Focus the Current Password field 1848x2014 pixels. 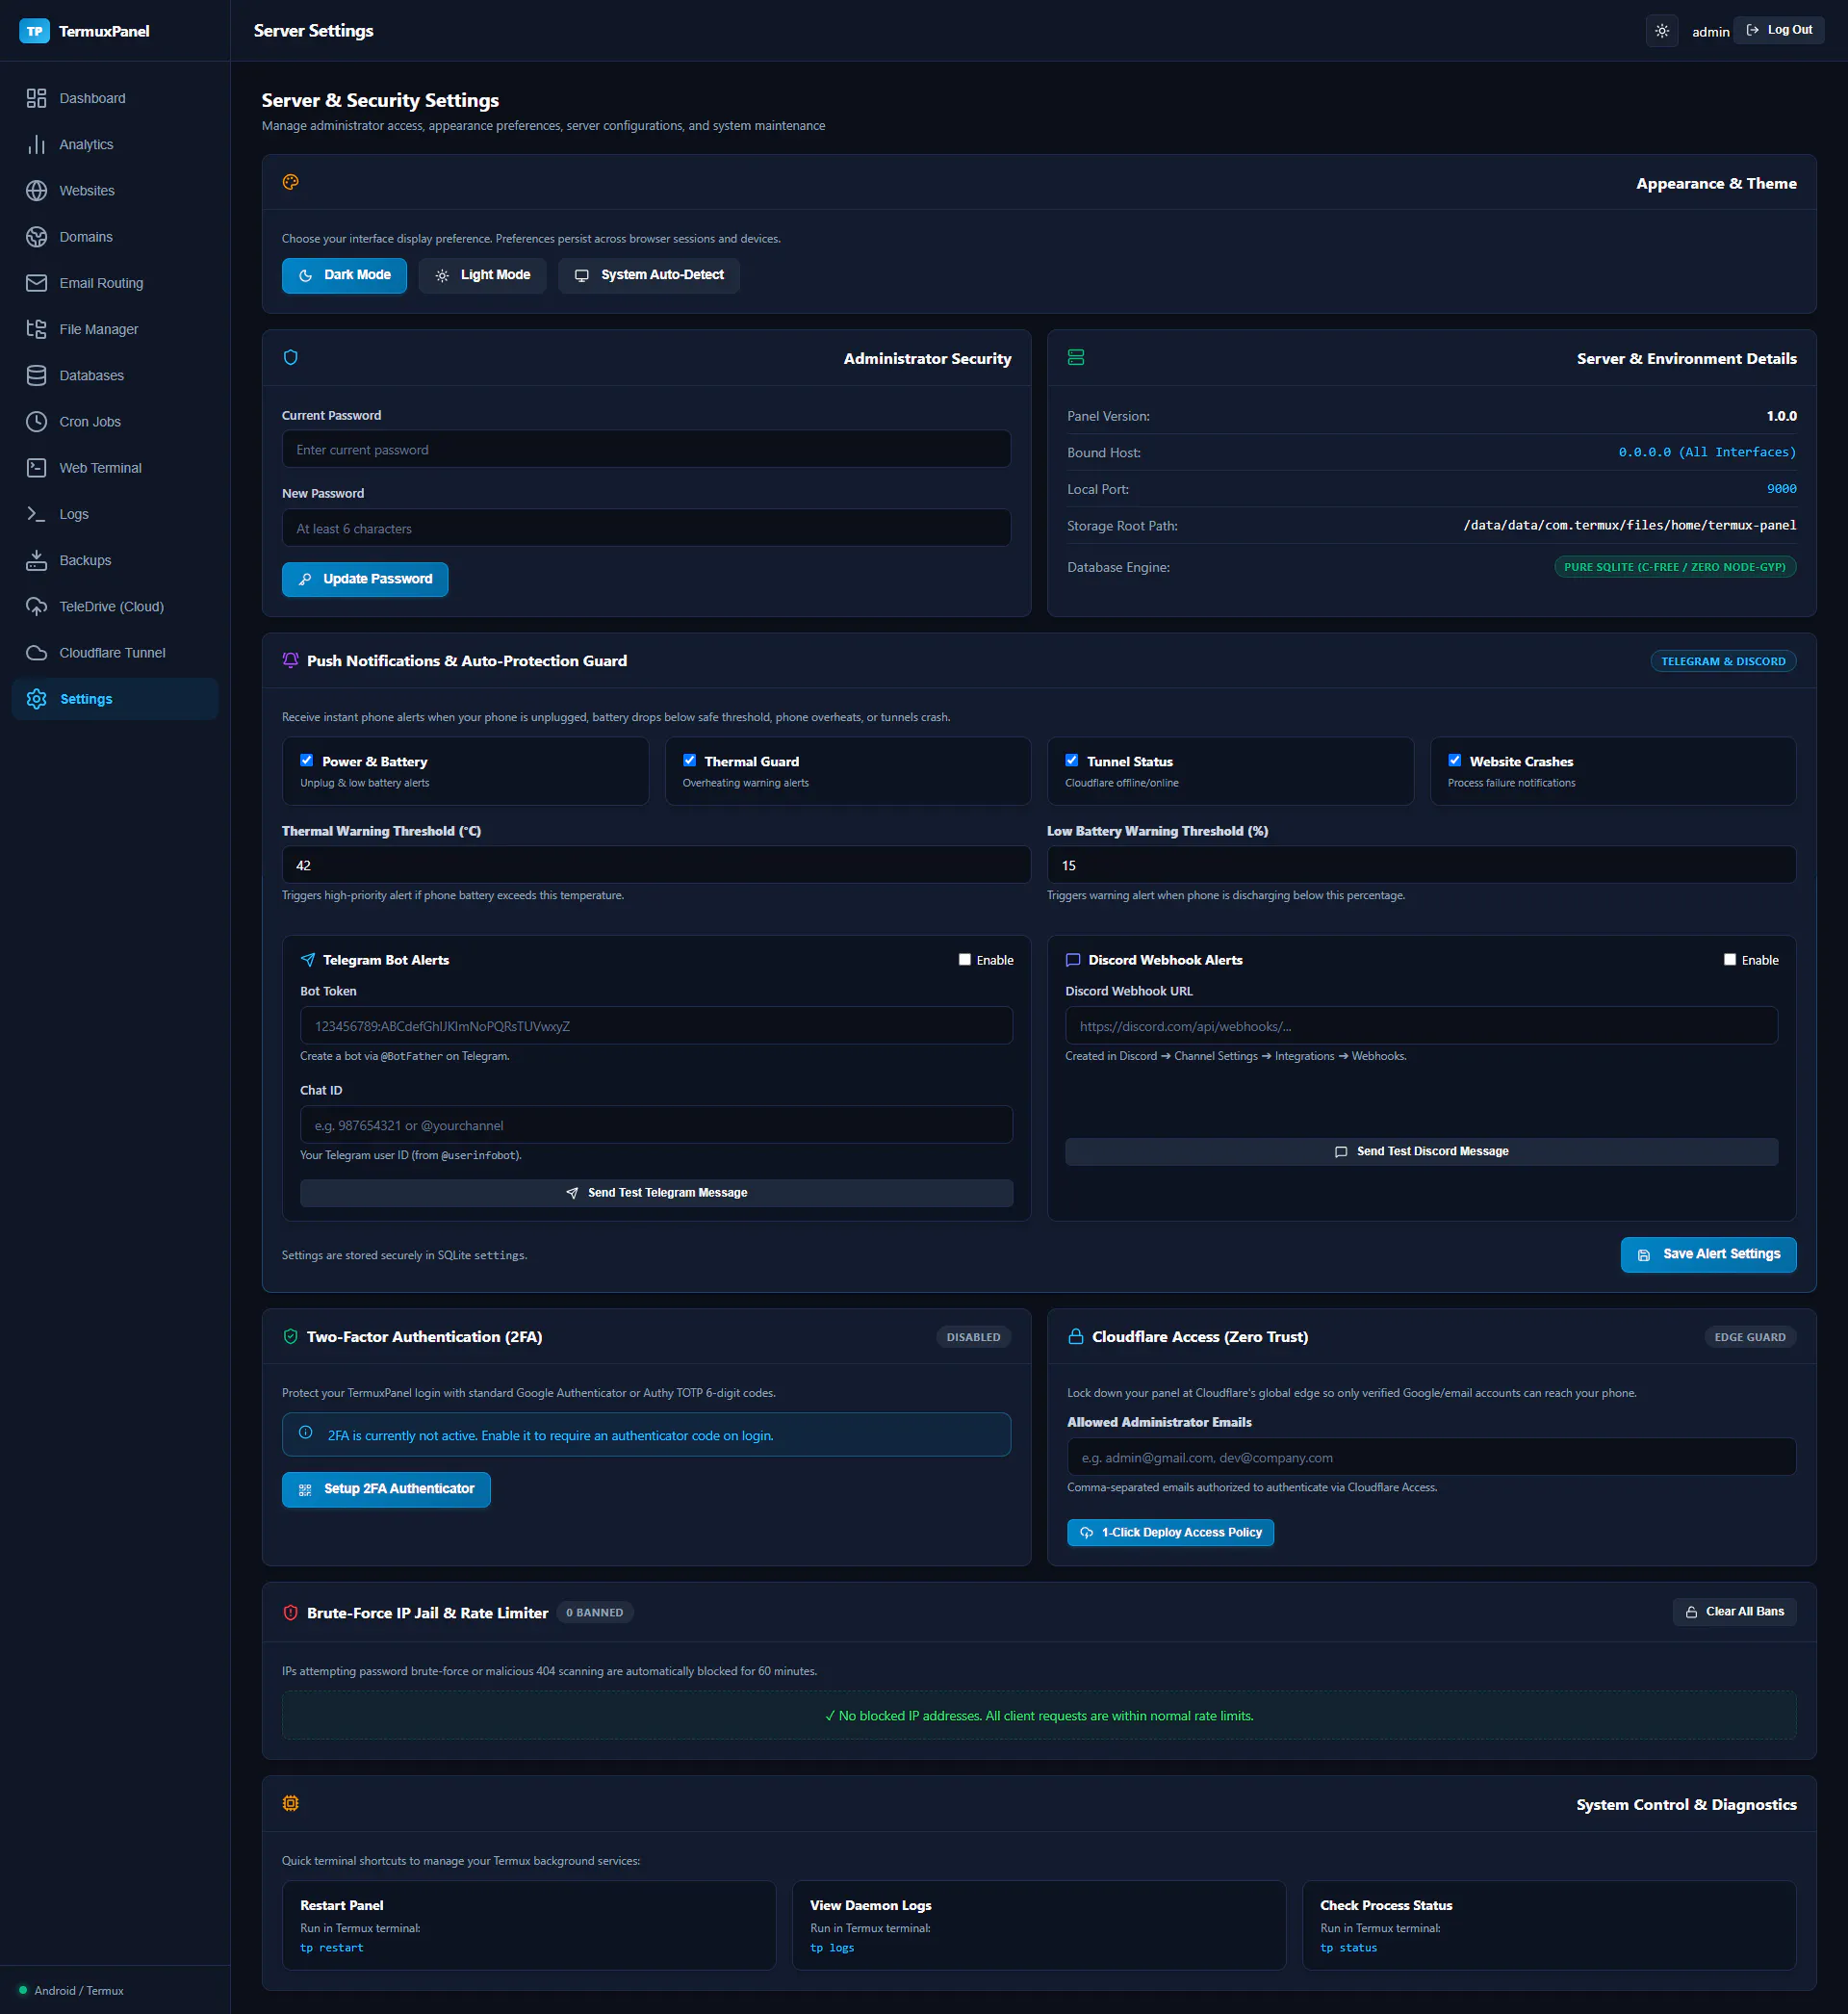(646, 449)
